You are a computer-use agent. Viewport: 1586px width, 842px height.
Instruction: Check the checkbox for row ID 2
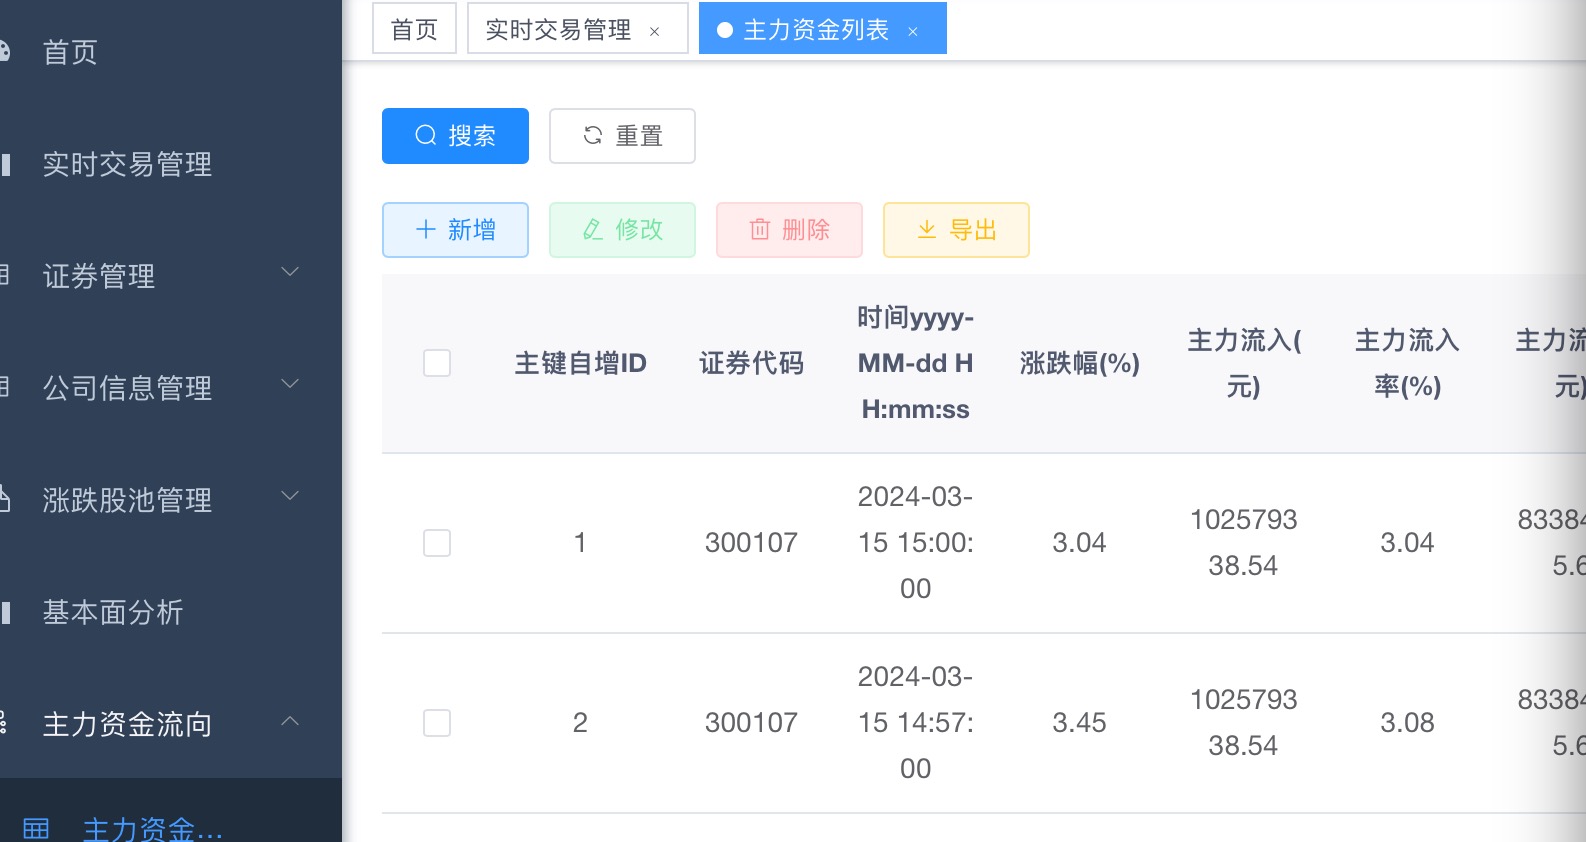click(x=437, y=723)
